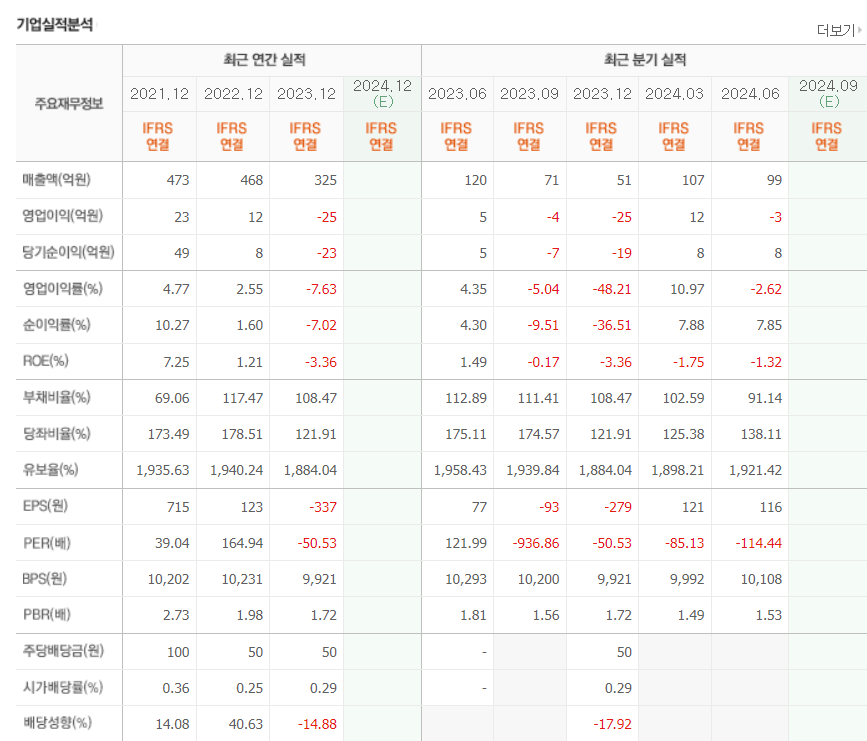The height and width of the screenshot is (741, 867).
Task: Select the ROE(%) row label
Action: click(45, 361)
